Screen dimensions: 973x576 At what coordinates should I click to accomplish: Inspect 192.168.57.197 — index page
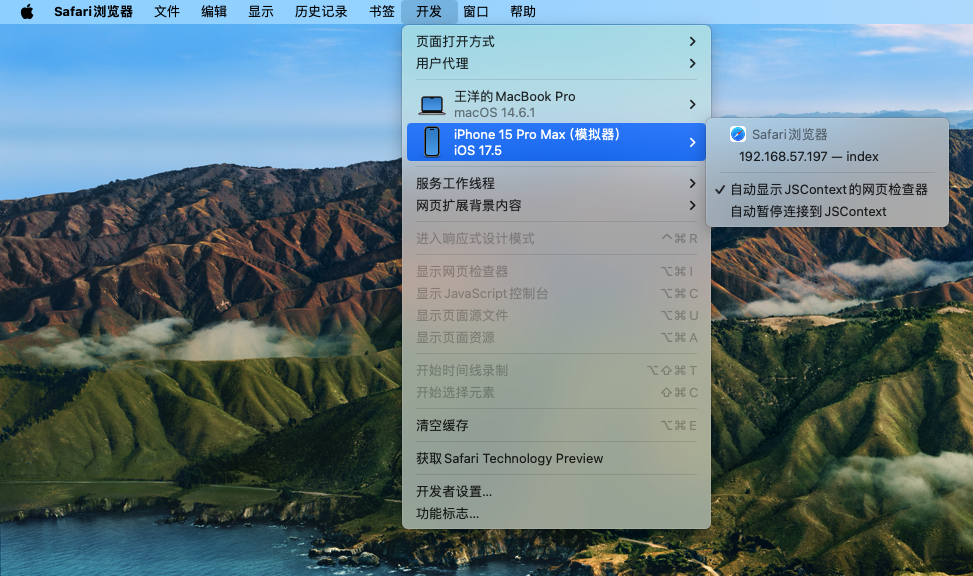coord(827,156)
